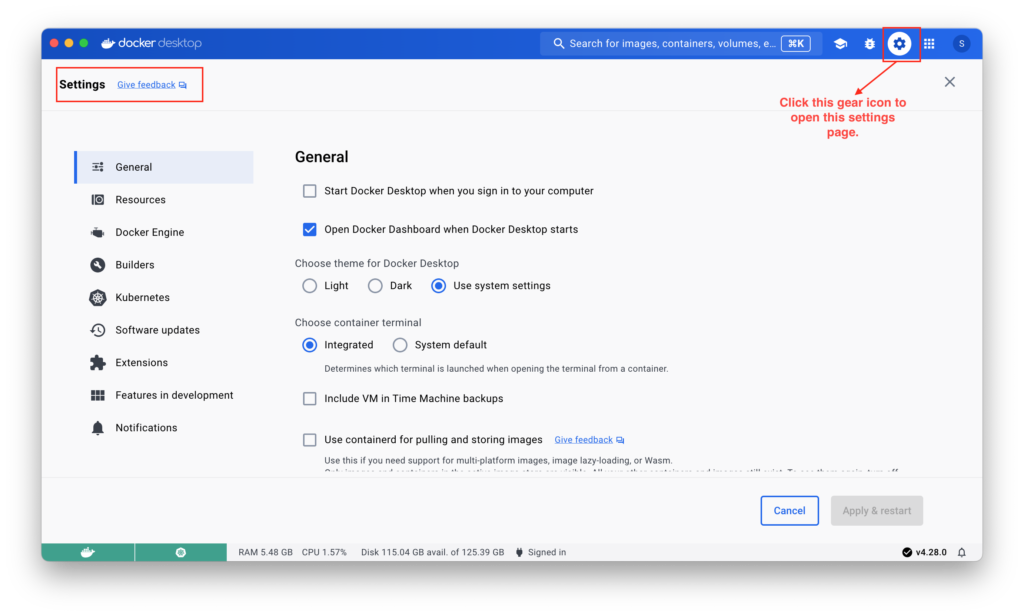Image resolution: width=1024 pixels, height=616 pixels.
Task: Enable Start Docker Desktop at sign in
Action: pos(310,191)
